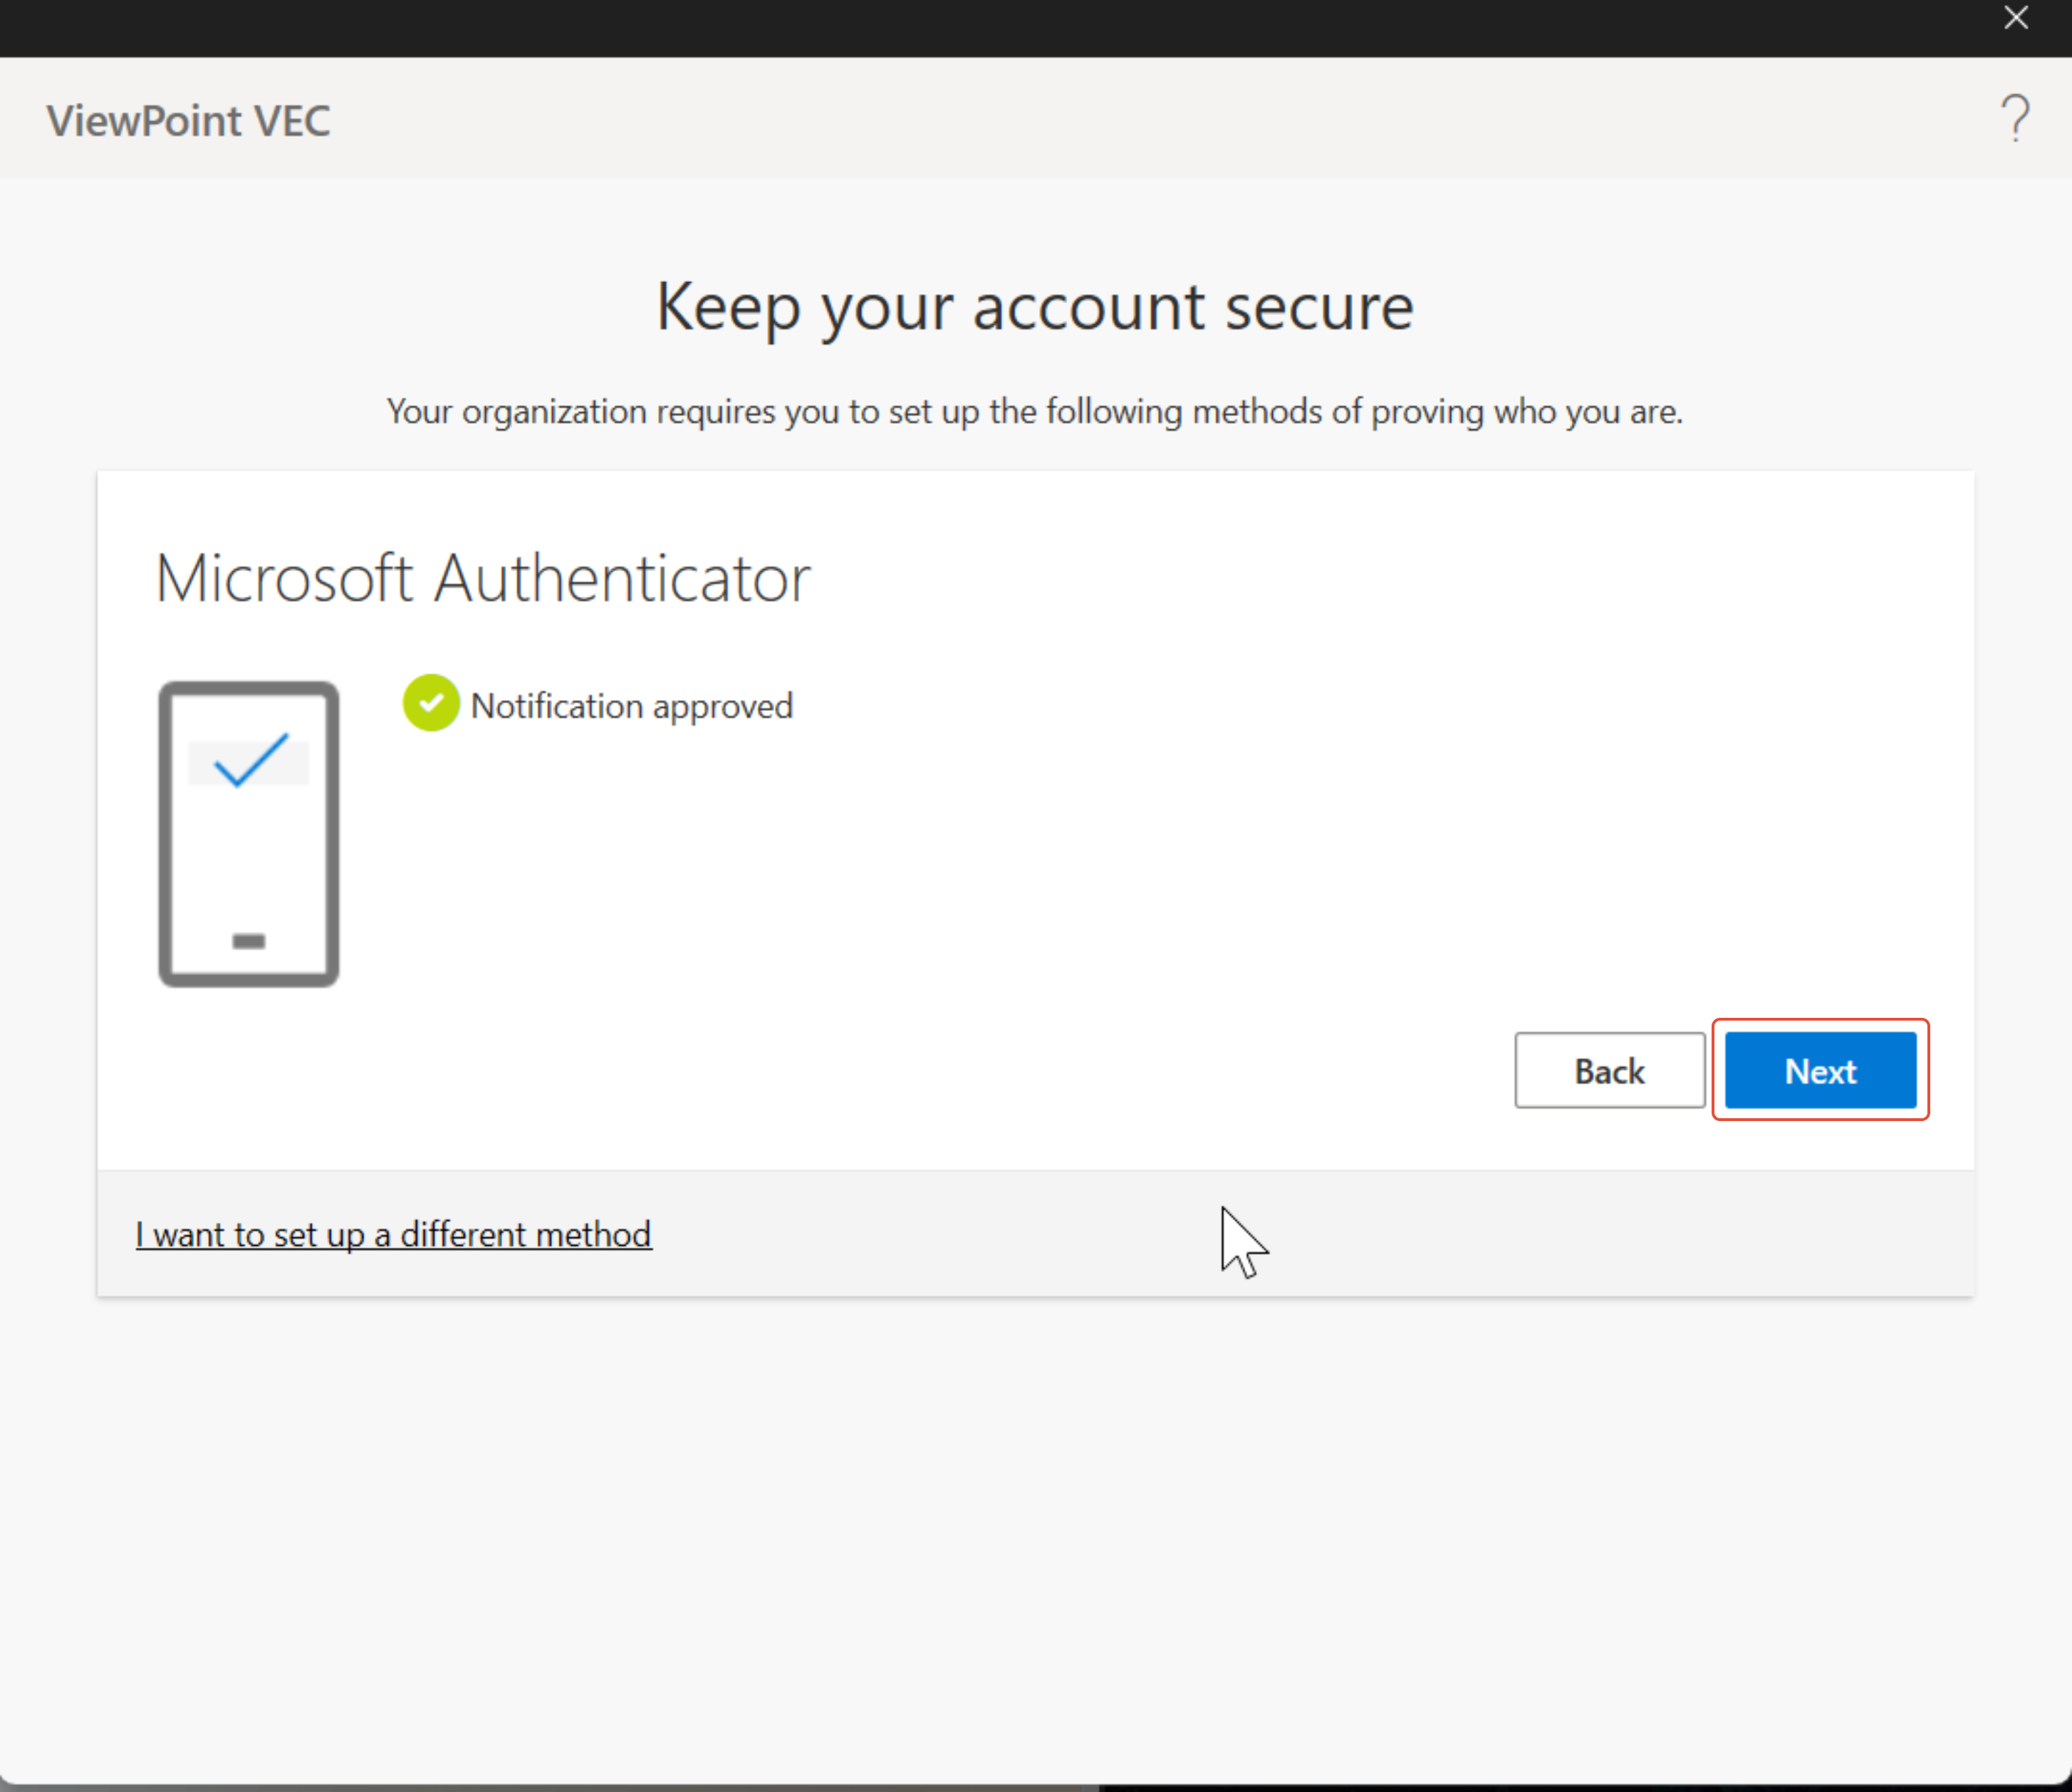
Task: Click the 'Notification approved' status text
Action: (x=631, y=706)
